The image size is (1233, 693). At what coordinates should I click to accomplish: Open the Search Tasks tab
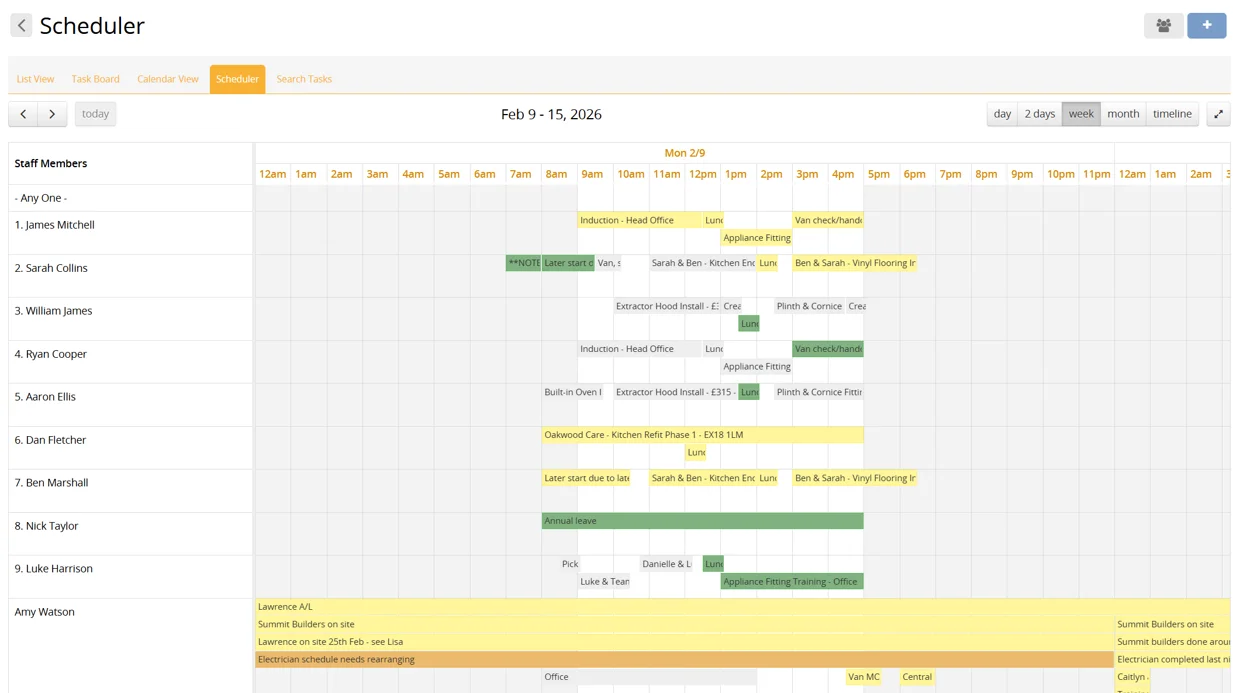click(304, 78)
